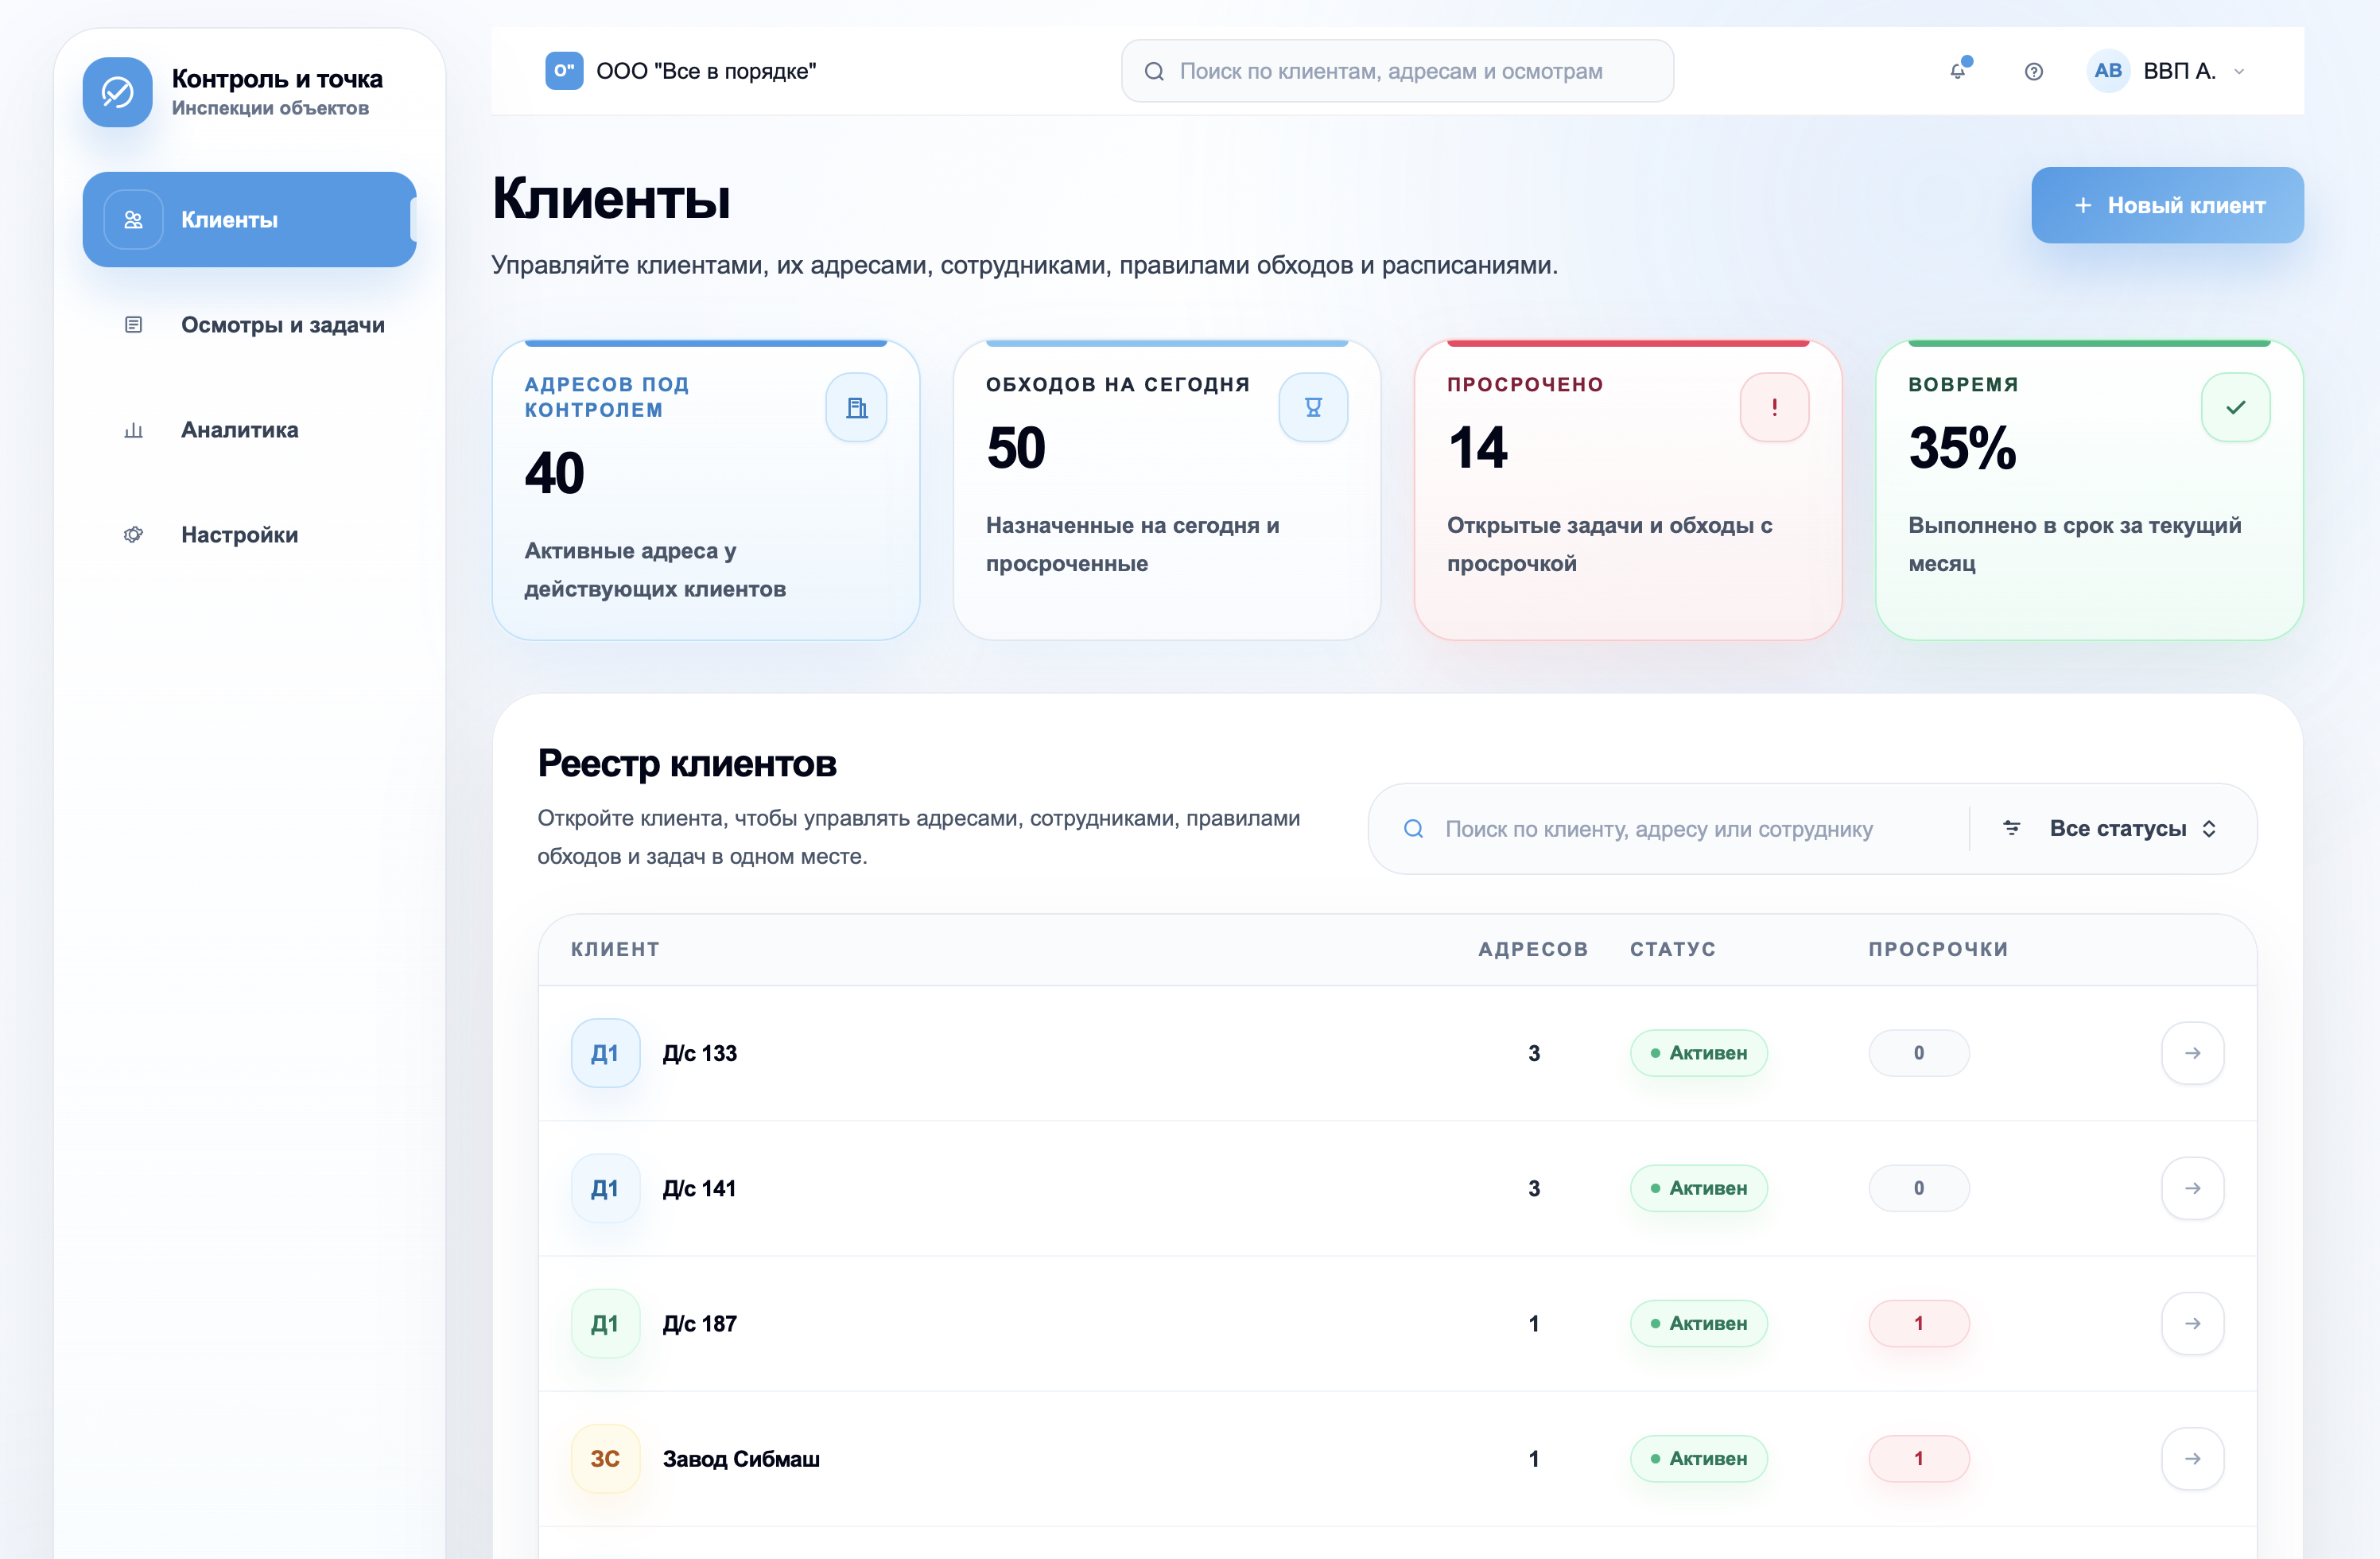The height and width of the screenshot is (1559, 2380).
Task: Click the trophy icon in Обходов на сегодня card
Action: pos(1313,407)
